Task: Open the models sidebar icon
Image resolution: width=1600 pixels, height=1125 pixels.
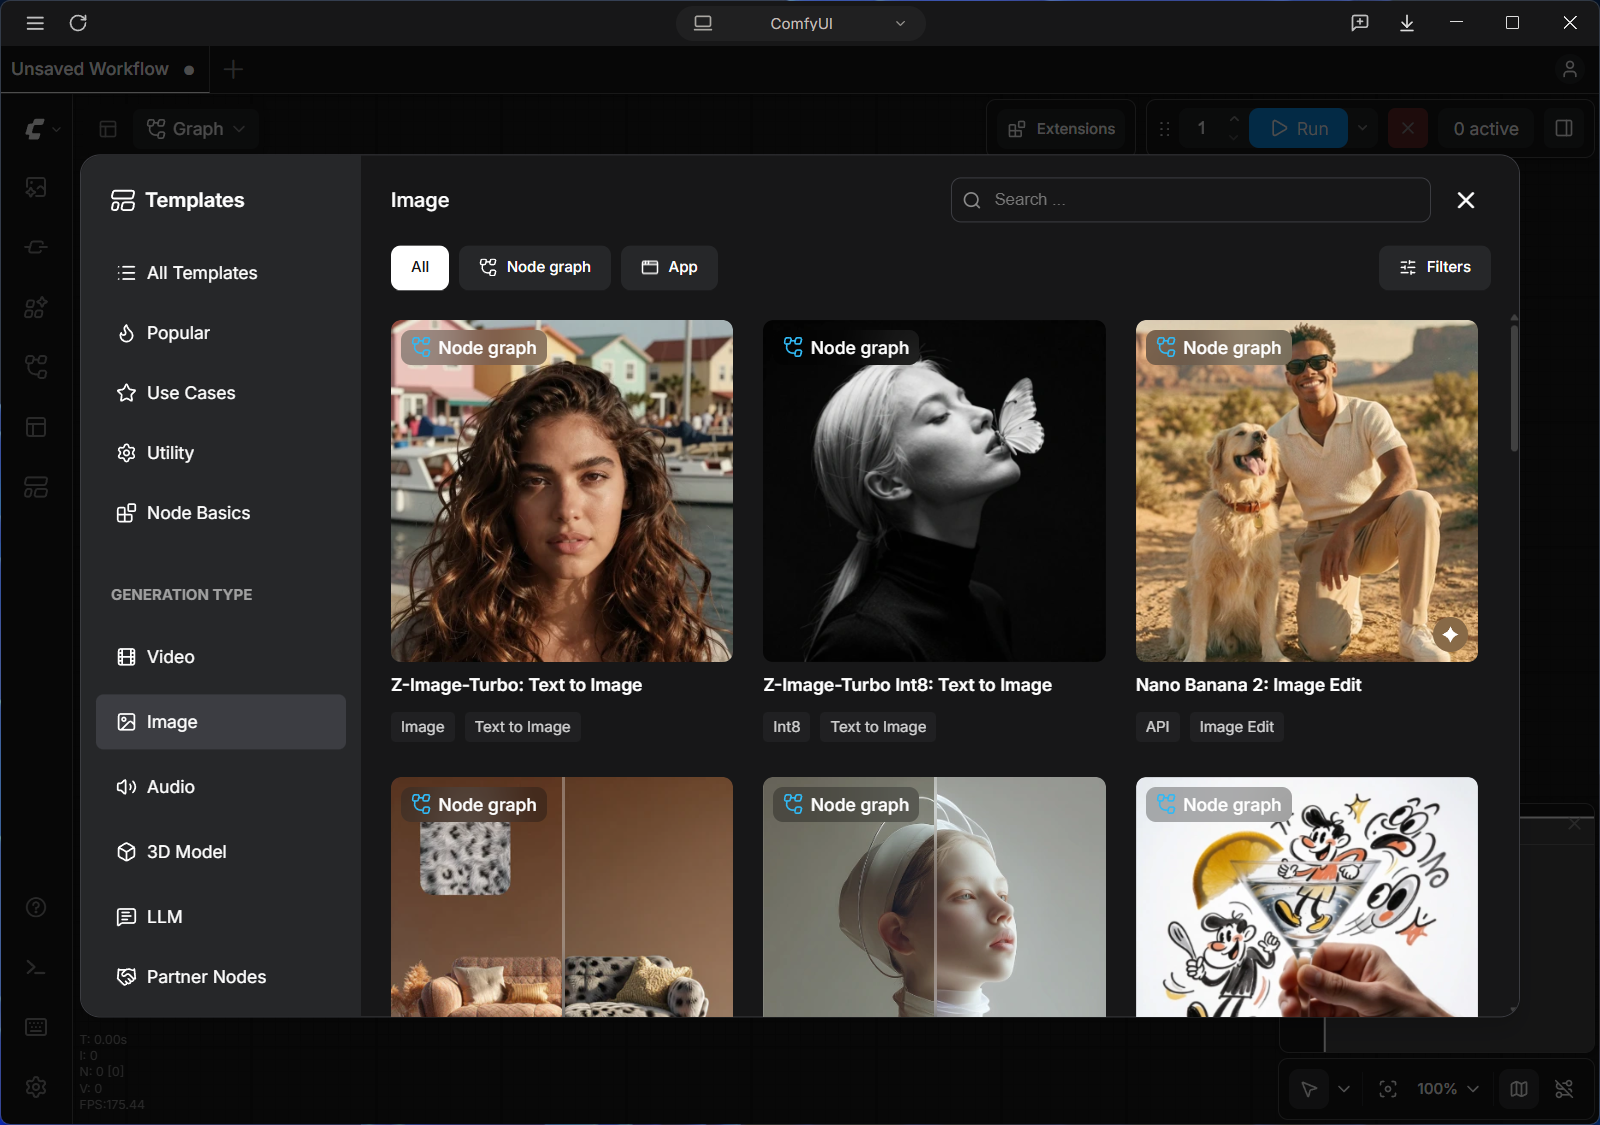Action: tap(36, 307)
